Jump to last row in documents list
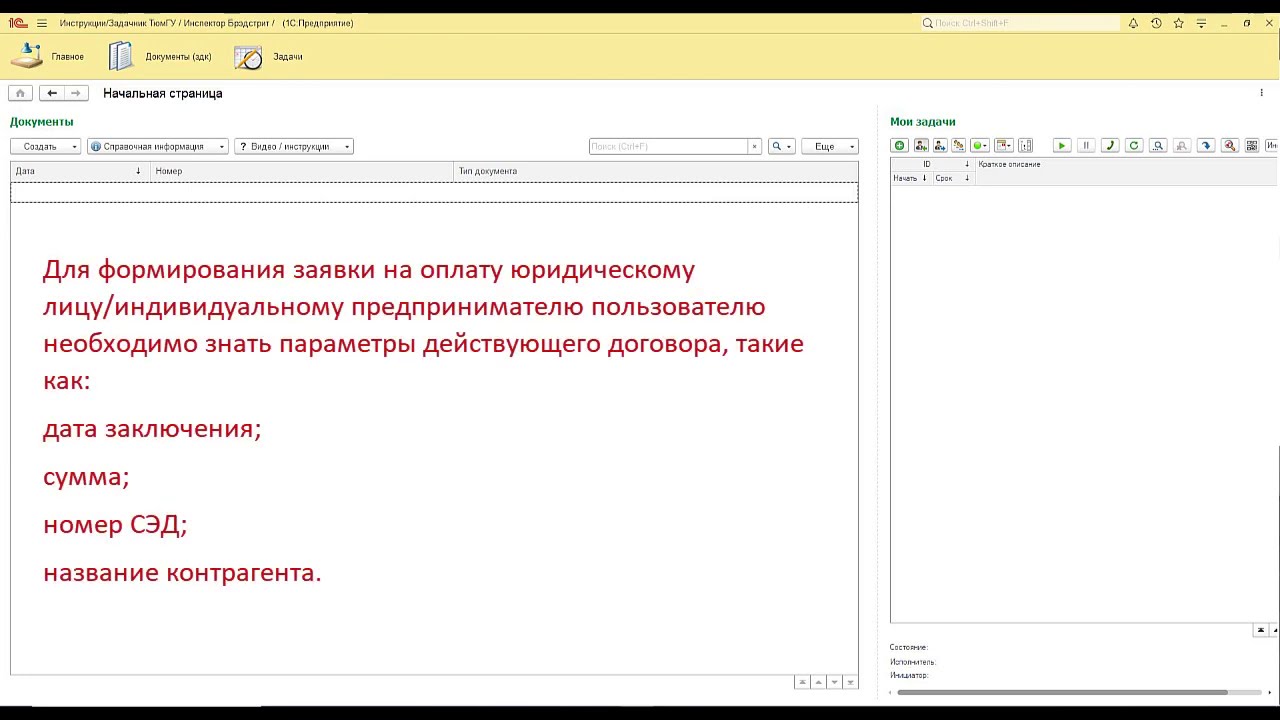Image resolution: width=1280 pixels, height=720 pixels. pos(850,682)
